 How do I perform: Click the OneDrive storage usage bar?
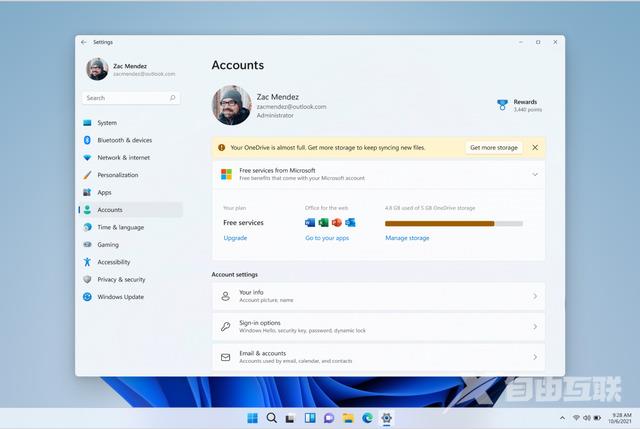[454, 223]
